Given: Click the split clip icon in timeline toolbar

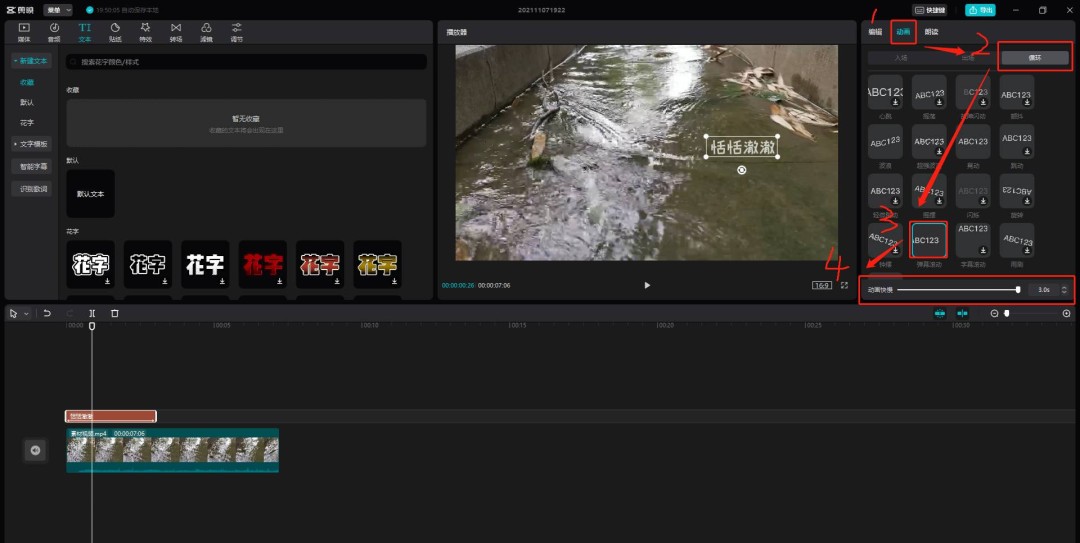Looking at the screenshot, I should (x=92, y=313).
